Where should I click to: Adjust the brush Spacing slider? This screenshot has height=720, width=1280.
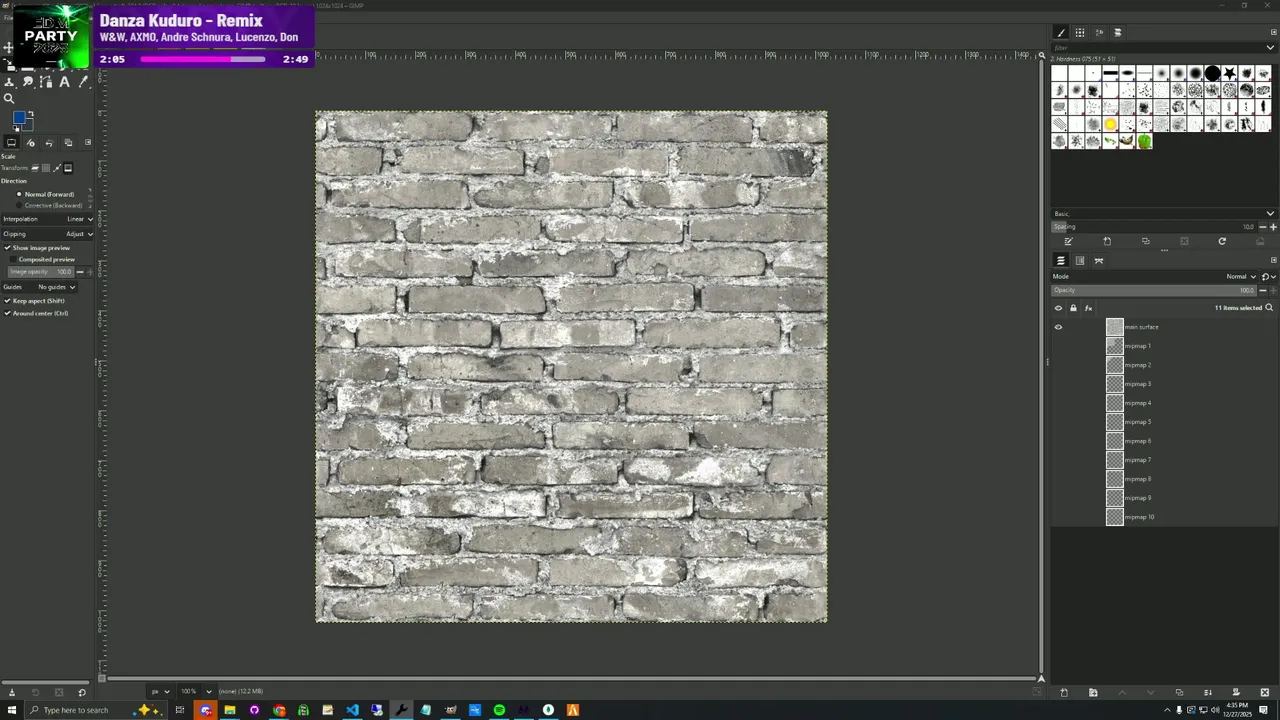pos(1154,227)
